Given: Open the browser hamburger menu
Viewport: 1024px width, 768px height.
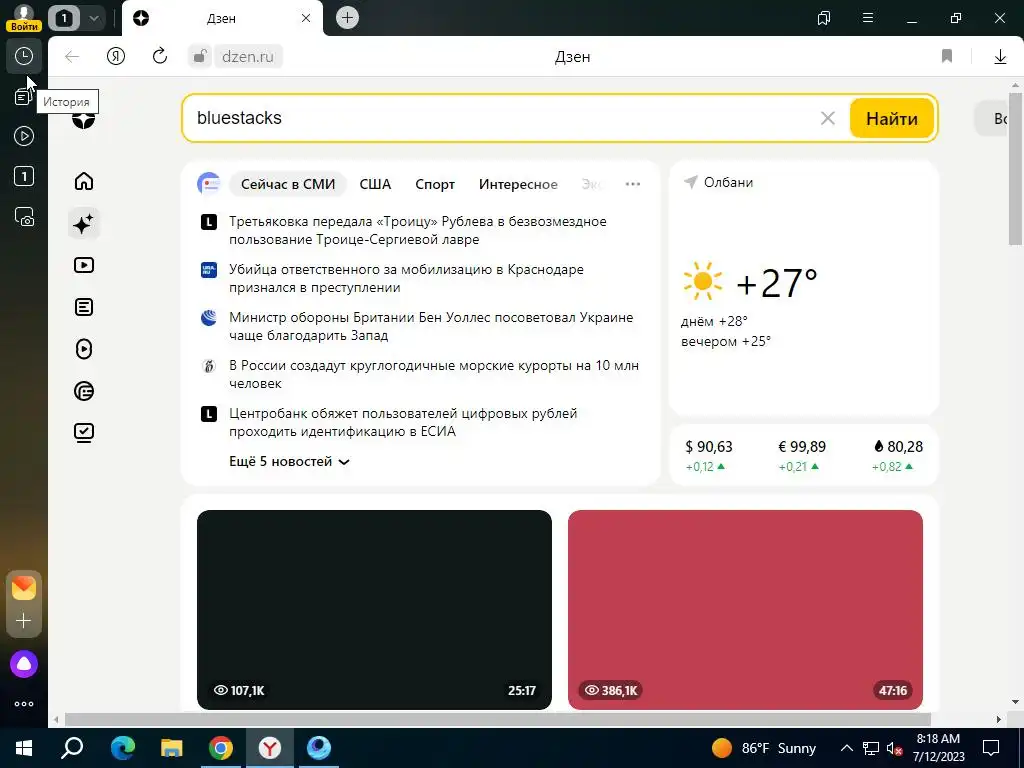Looking at the screenshot, I should [x=868, y=18].
